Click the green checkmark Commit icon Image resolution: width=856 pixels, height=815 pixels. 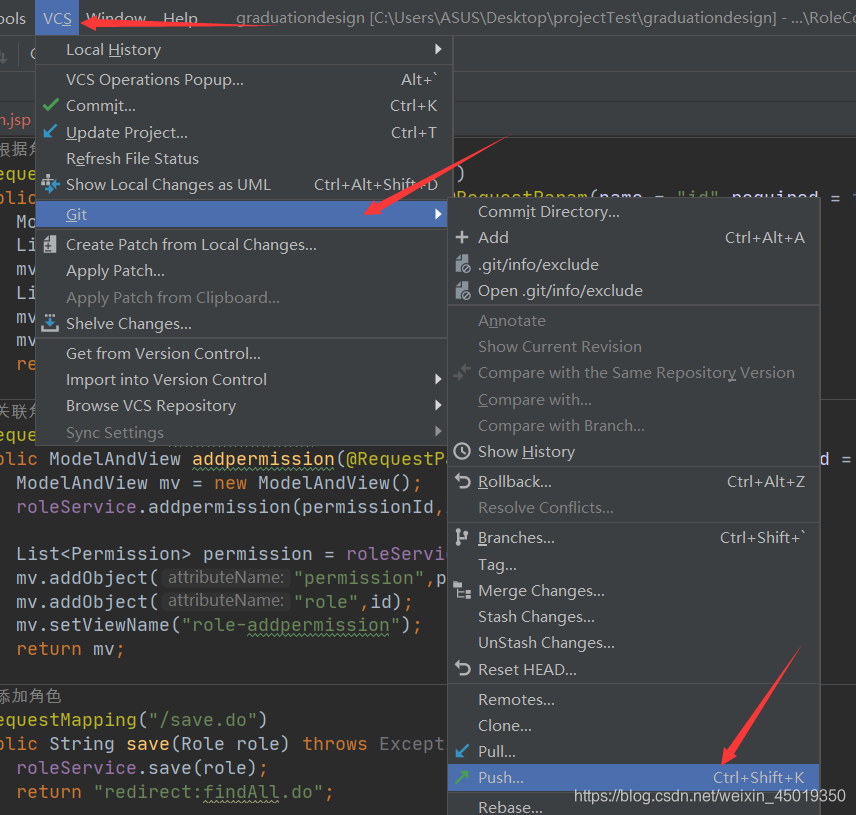click(50, 105)
